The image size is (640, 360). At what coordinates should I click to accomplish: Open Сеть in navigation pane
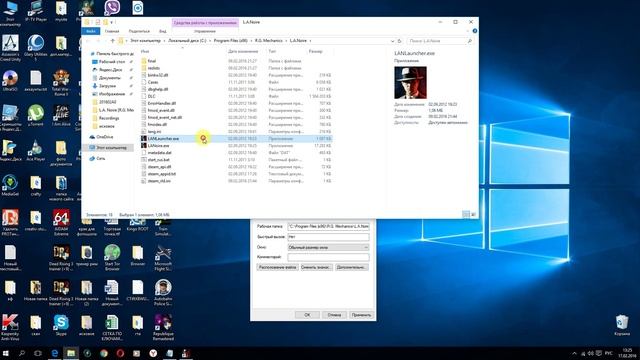point(101,158)
